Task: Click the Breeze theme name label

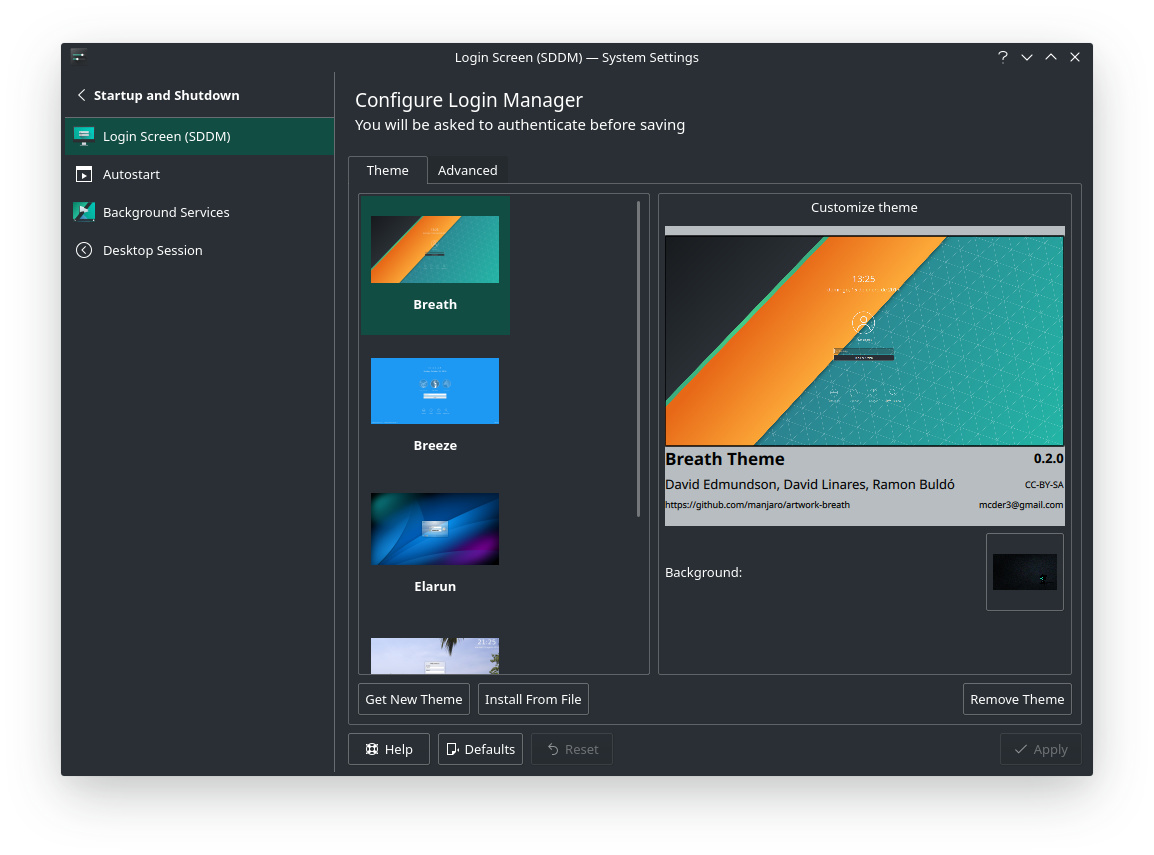Action: point(435,445)
